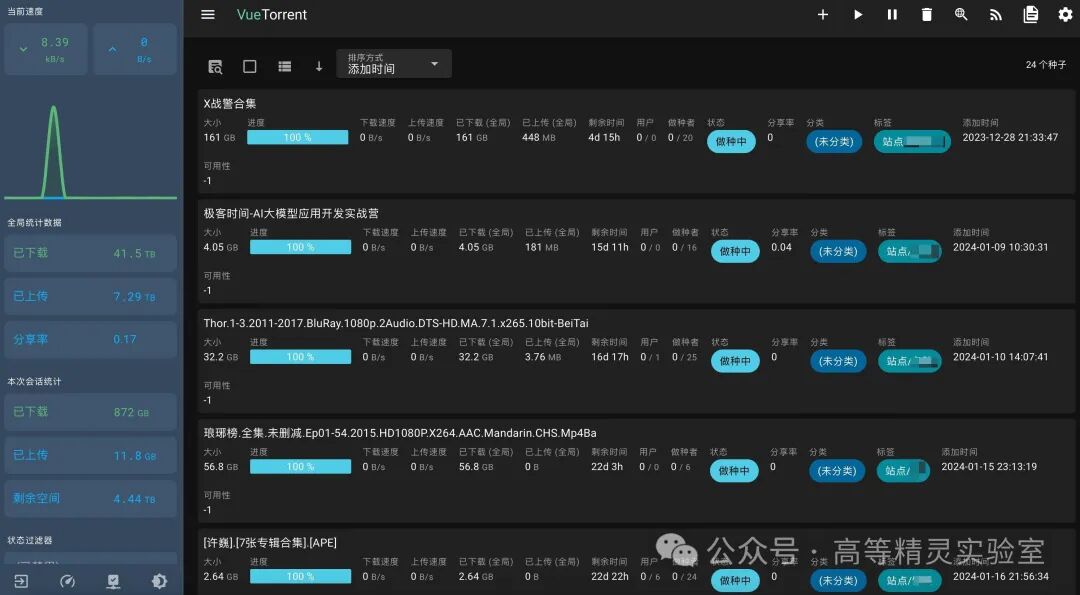Image resolution: width=1080 pixels, height=595 pixels.
Task: Click the 24 个种子 torrent count
Action: [1046, 64]
